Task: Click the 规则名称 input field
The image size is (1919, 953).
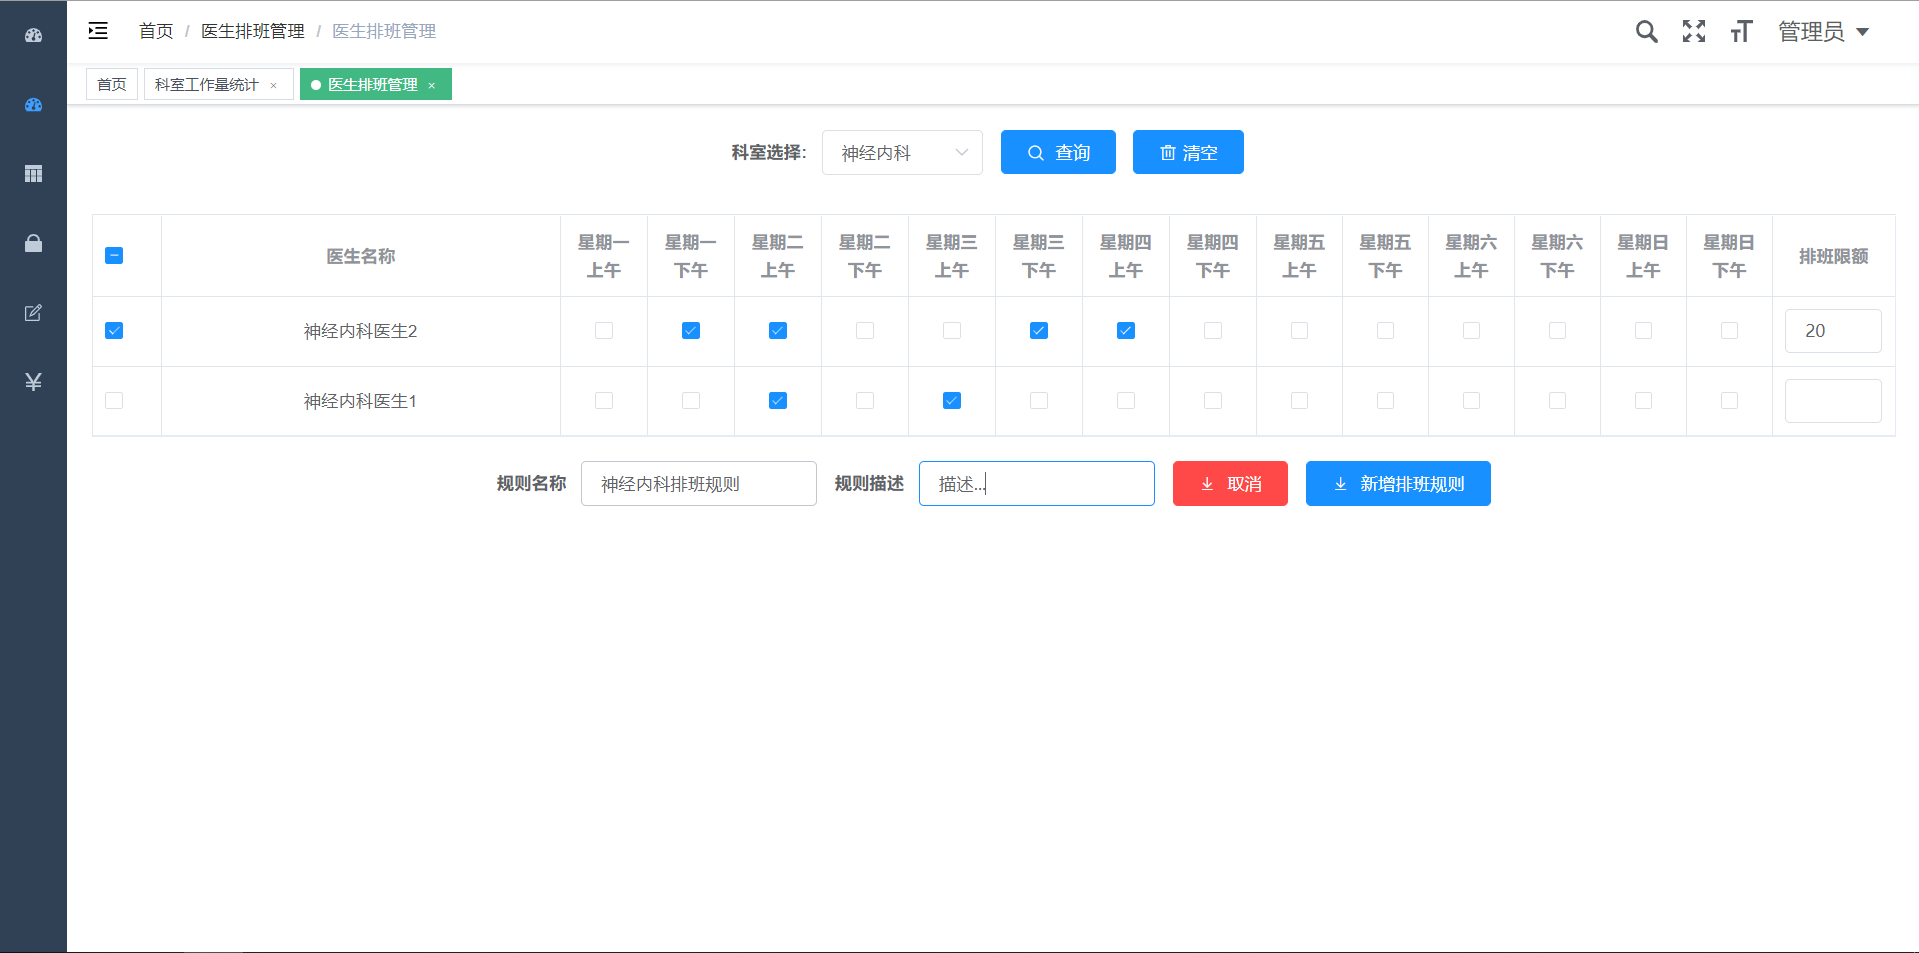Action: click(699, 484)
